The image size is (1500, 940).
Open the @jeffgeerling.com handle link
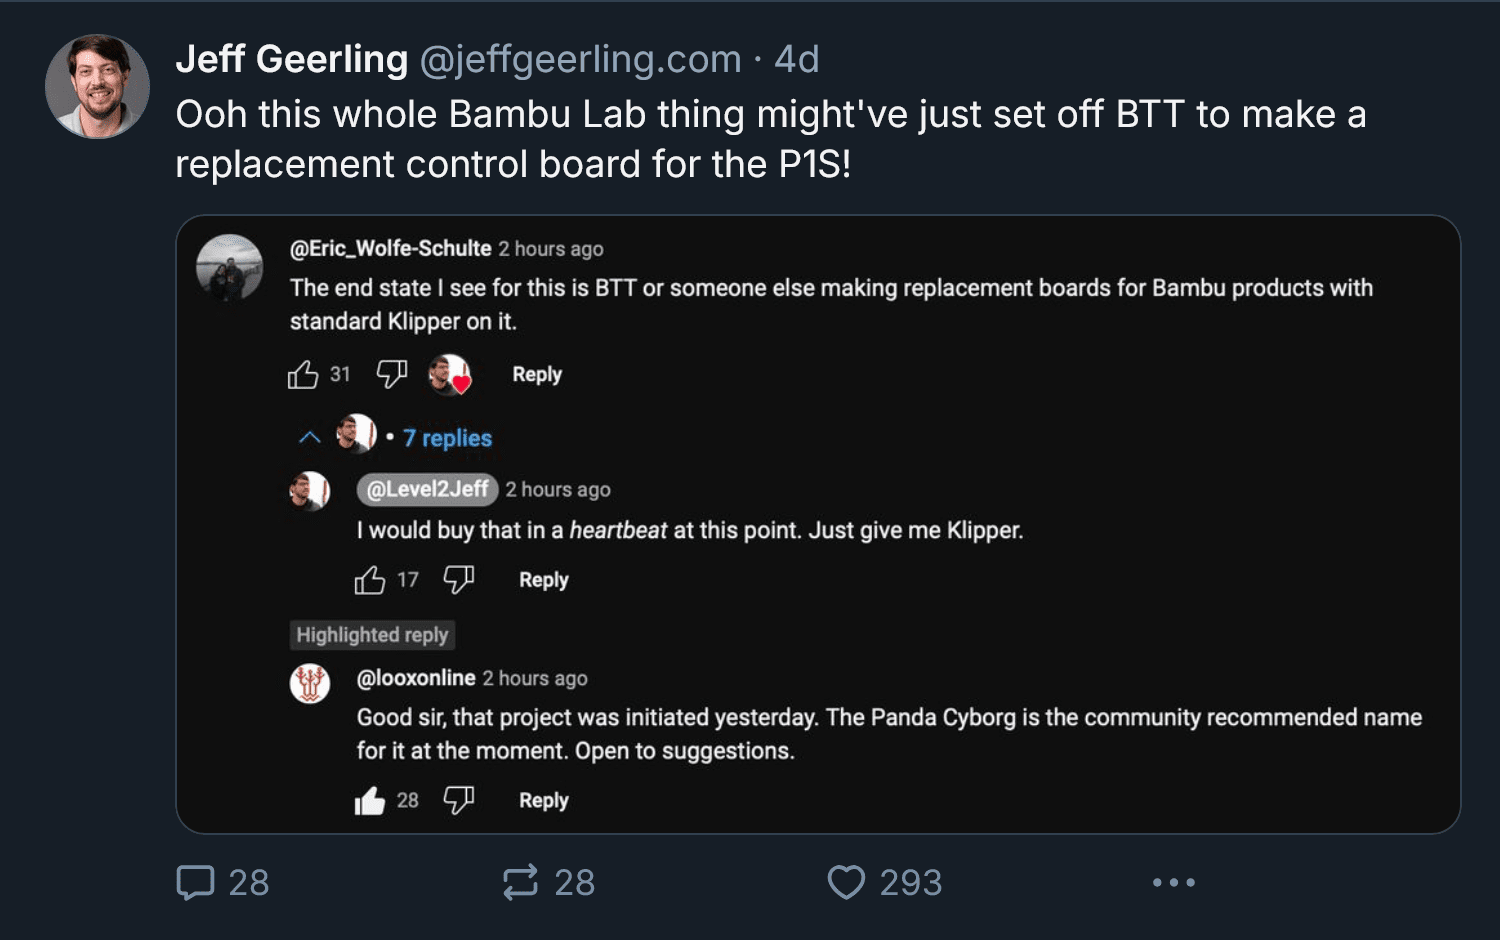point(580,60)
